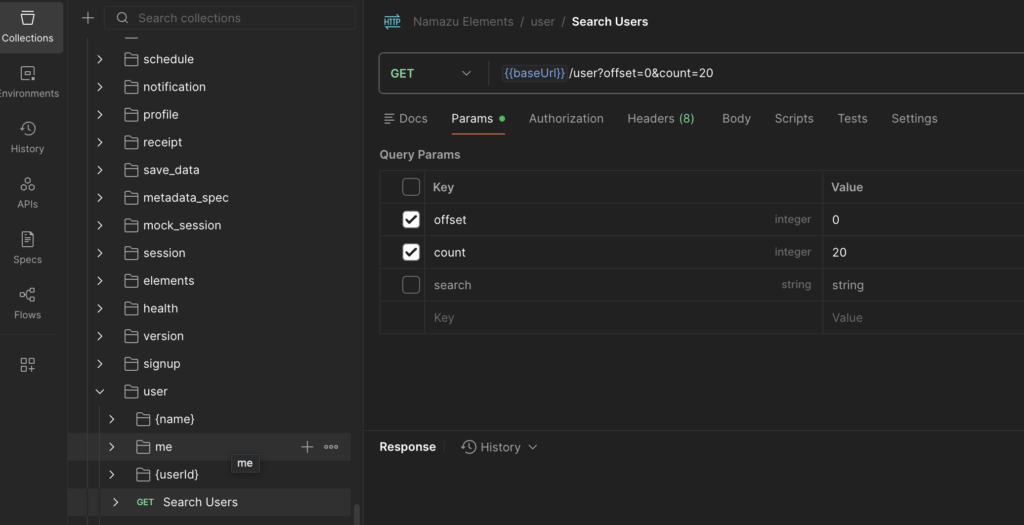This screenshot has height=525, width=1024.
Task: Switch to the Authorization tab
Action: click(x=566, y=118)
